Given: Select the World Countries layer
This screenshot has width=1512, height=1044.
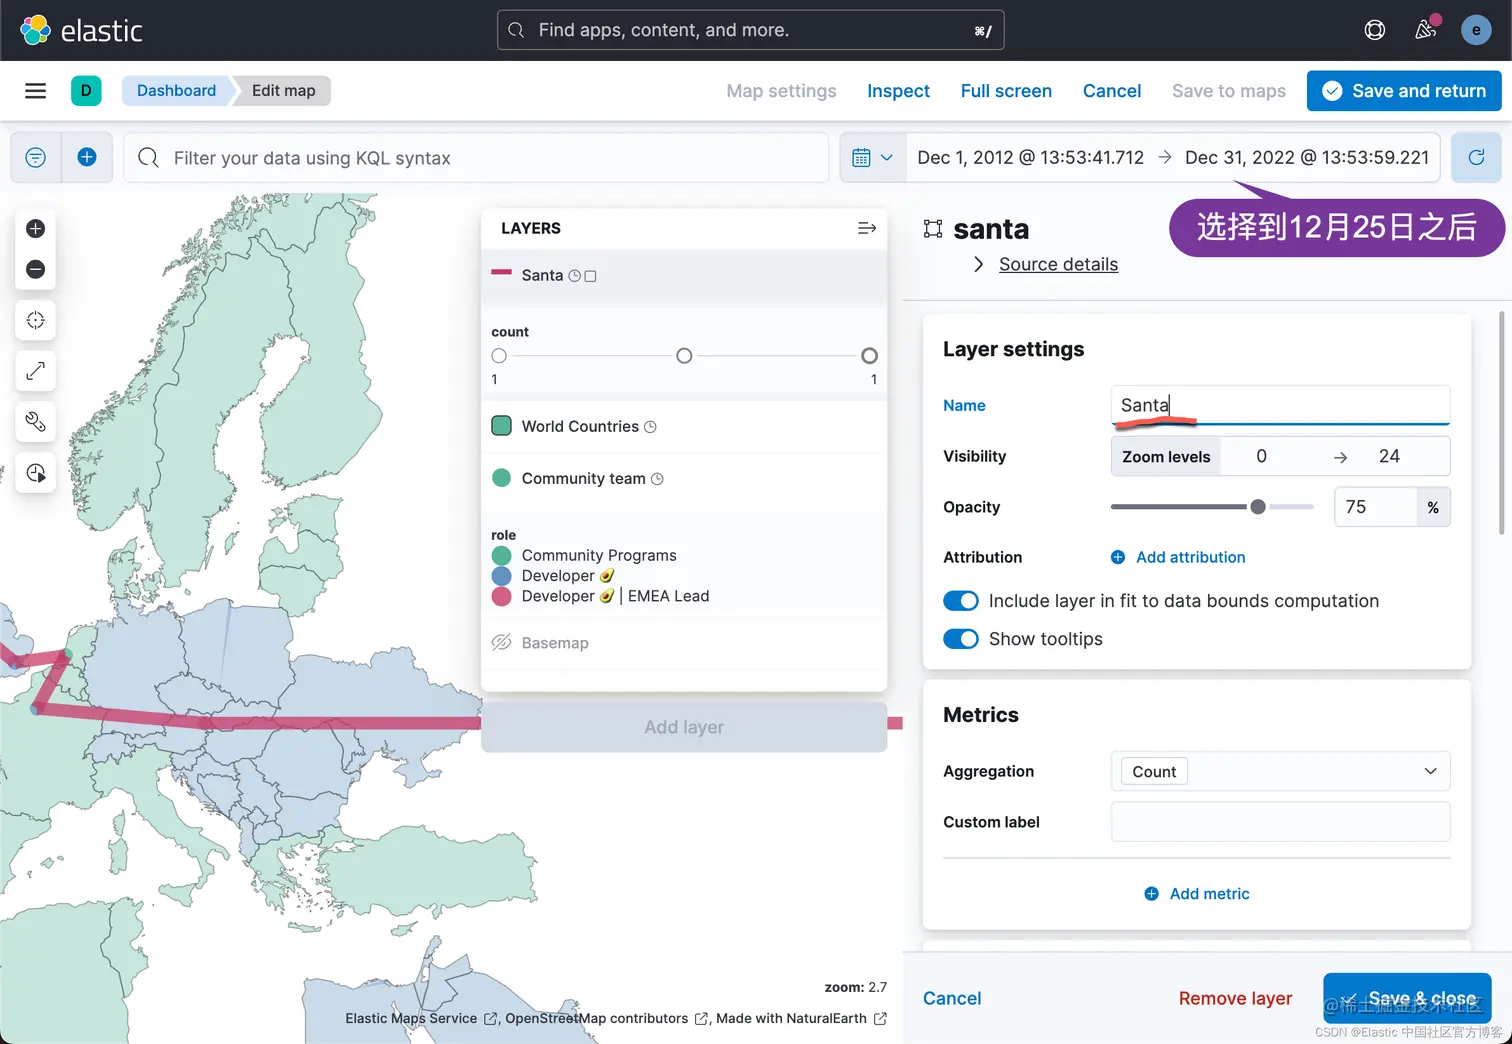Looking at the screenshot, I should click(x=580, y=427).
